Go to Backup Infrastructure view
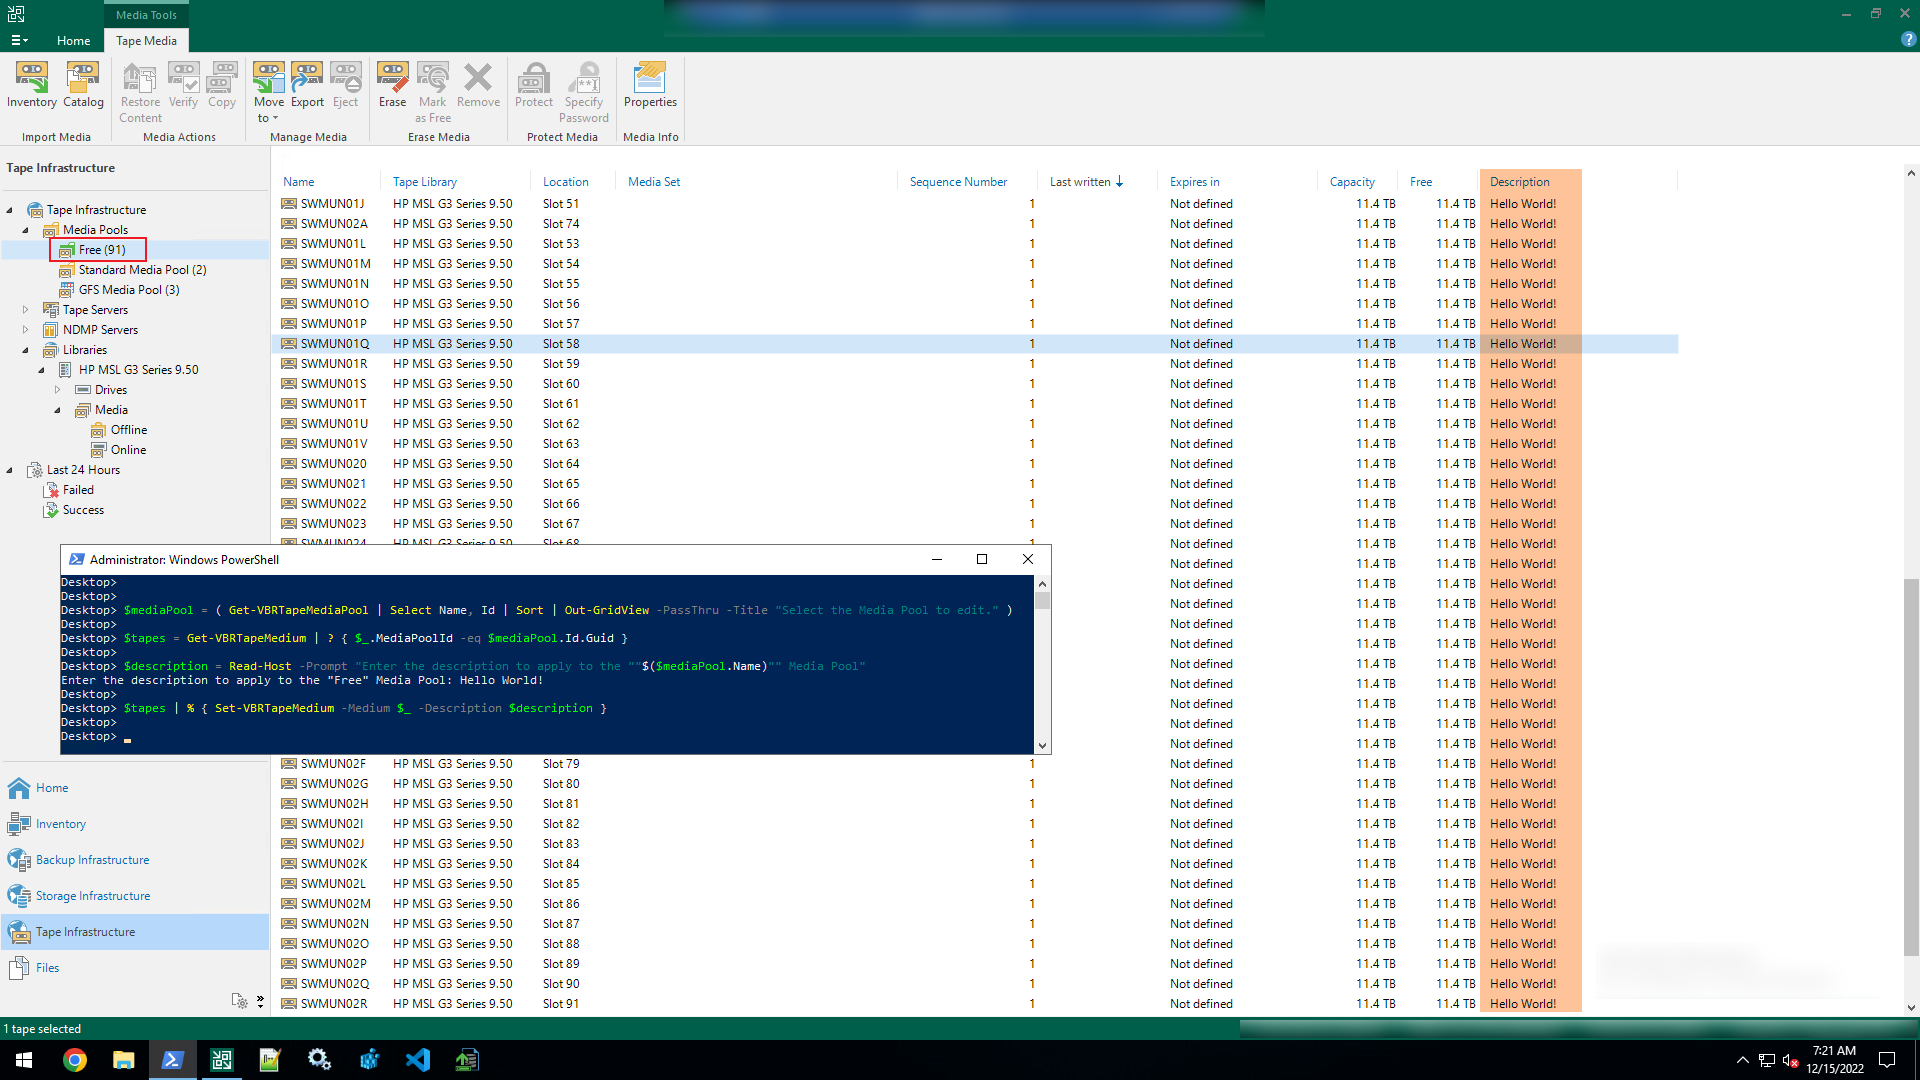 (90, 859)
